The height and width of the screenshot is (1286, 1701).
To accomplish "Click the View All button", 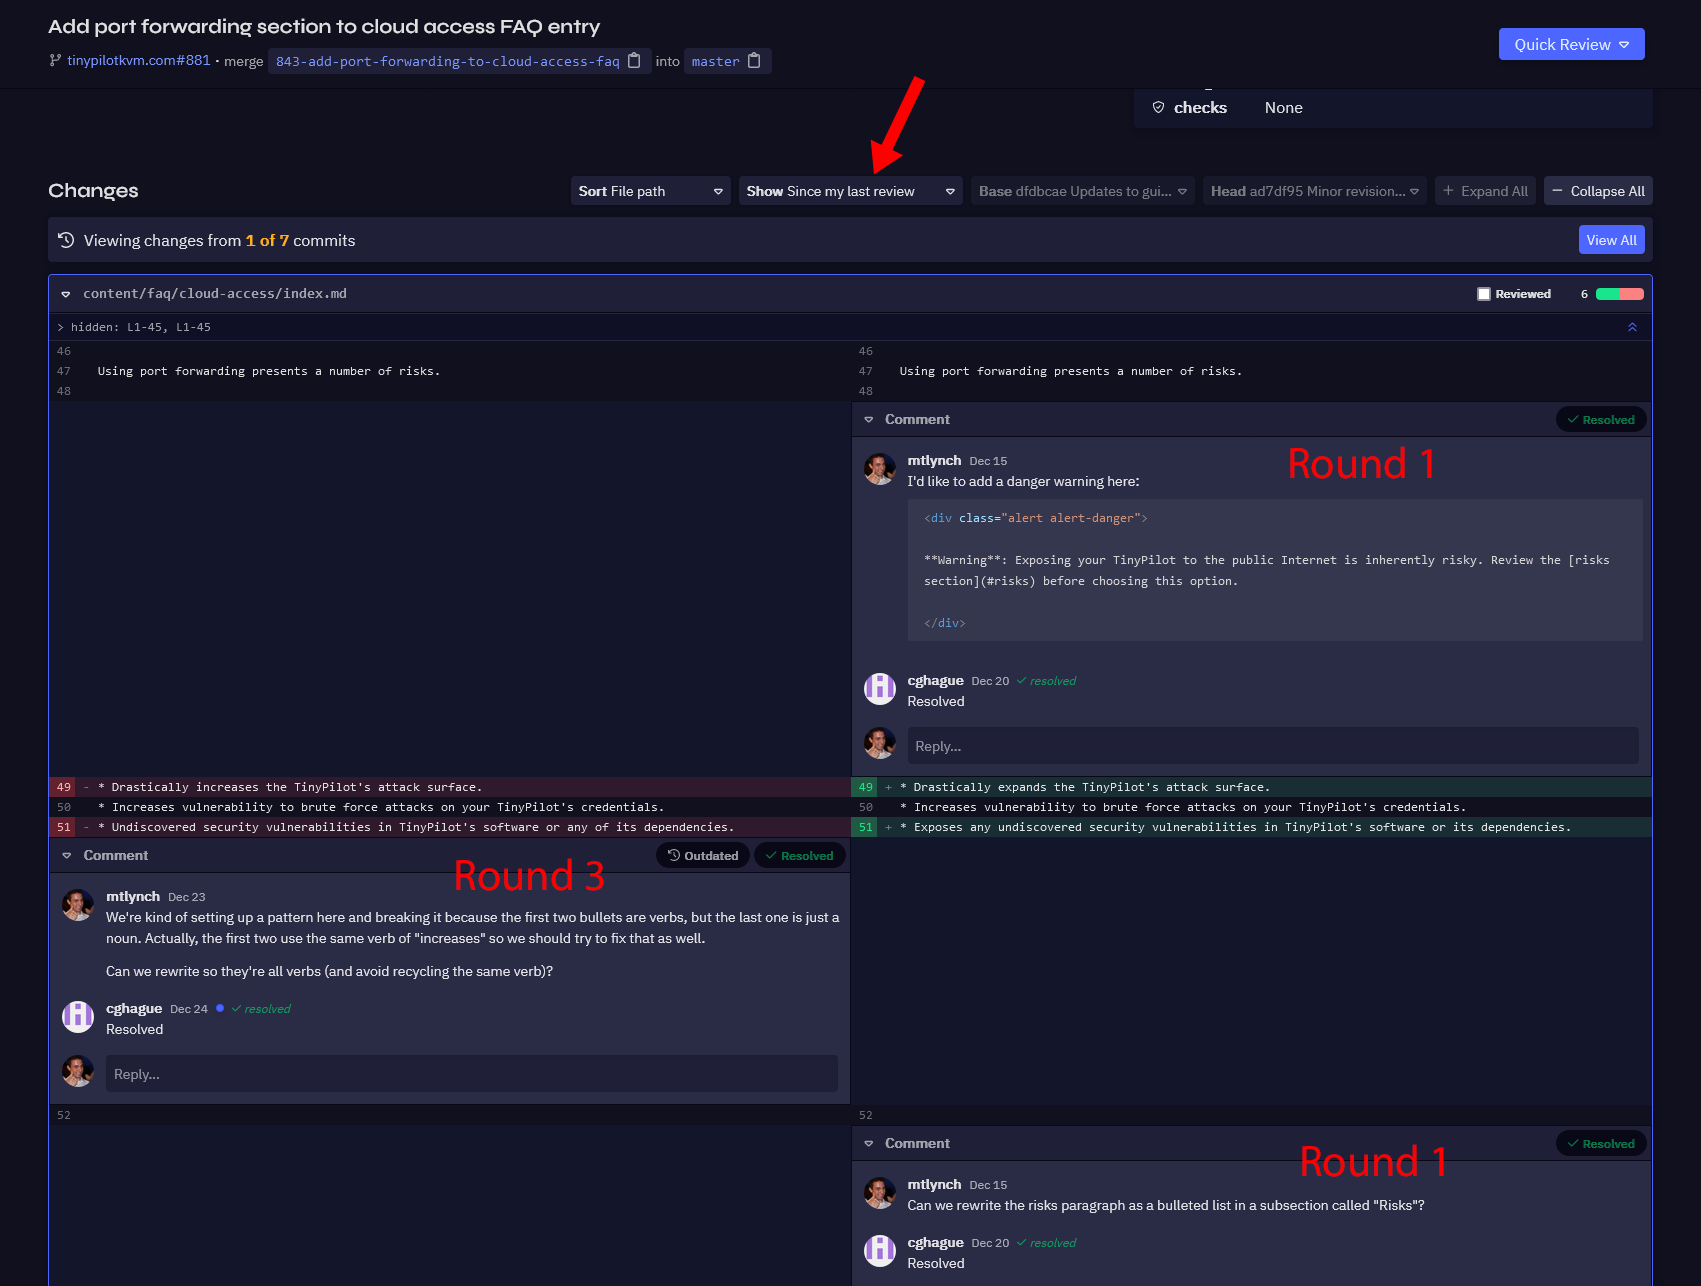I will [1611, 240].
